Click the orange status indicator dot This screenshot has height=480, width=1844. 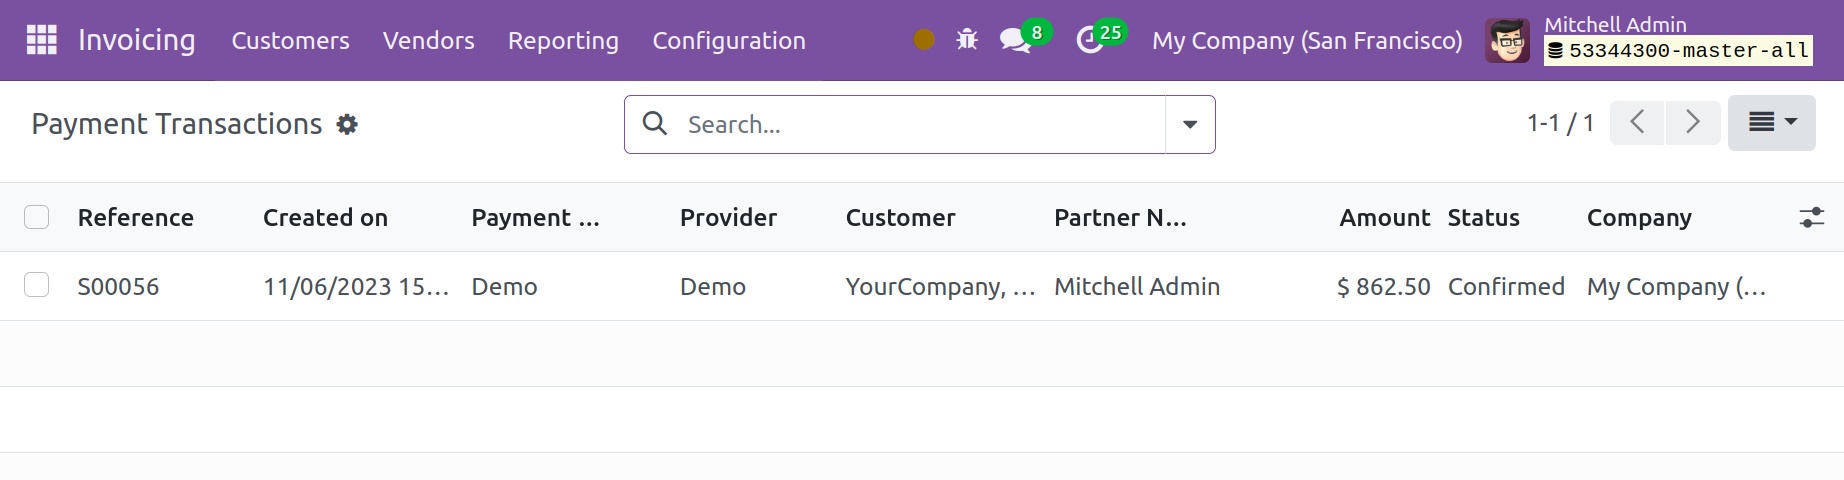click(924, 40)
